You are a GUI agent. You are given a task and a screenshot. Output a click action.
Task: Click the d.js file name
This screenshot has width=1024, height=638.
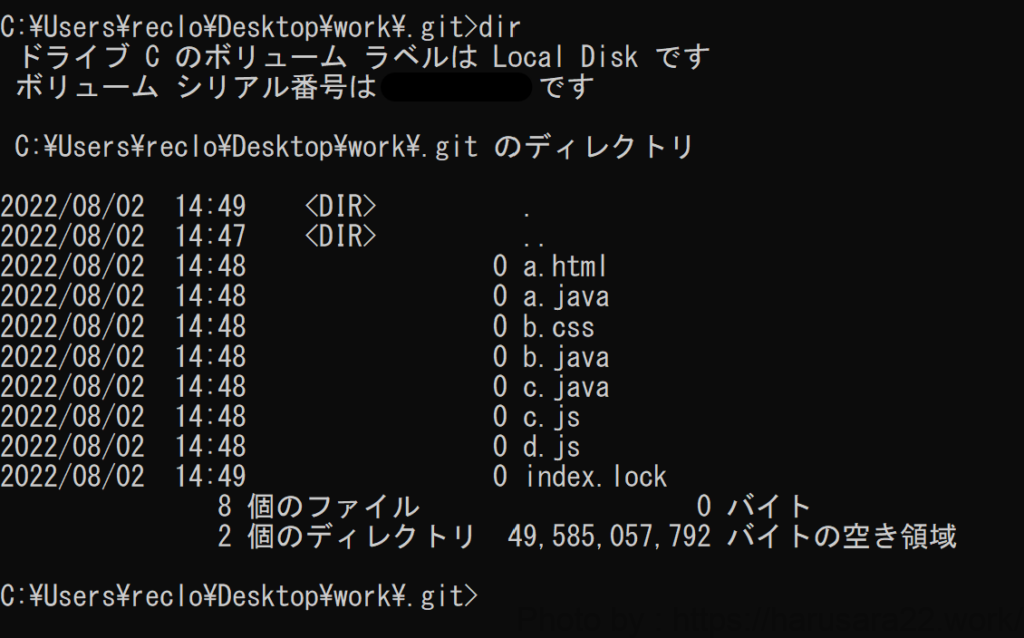pos(551,447)
